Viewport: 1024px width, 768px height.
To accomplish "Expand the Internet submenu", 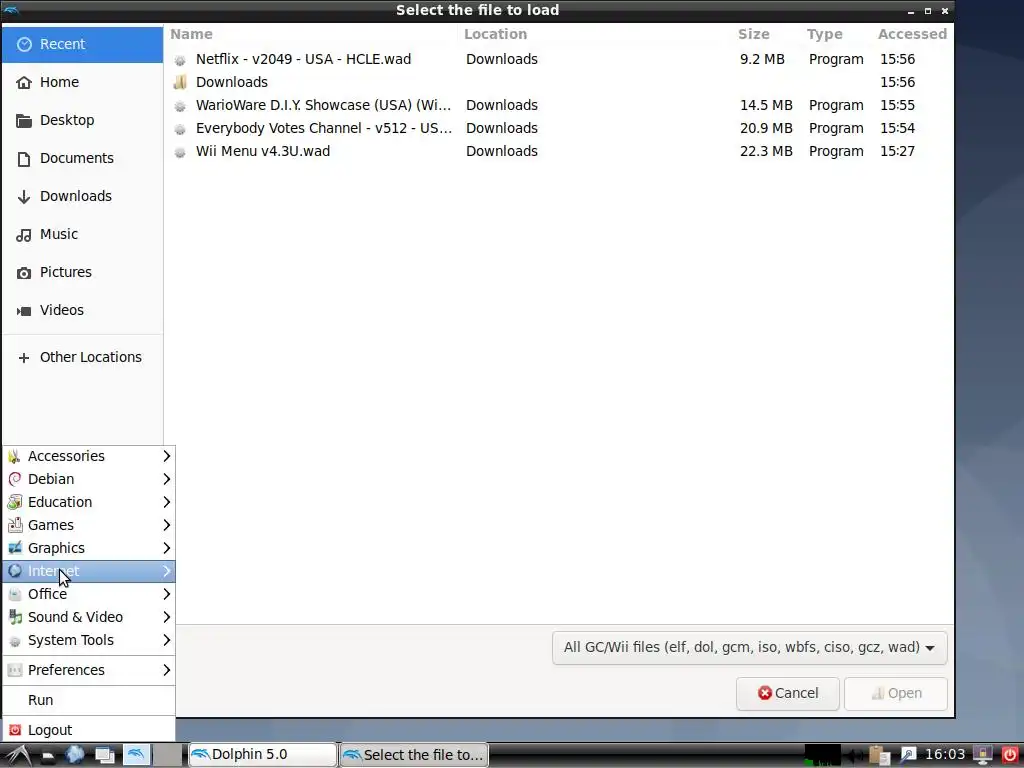I will [x=89, y=571].
